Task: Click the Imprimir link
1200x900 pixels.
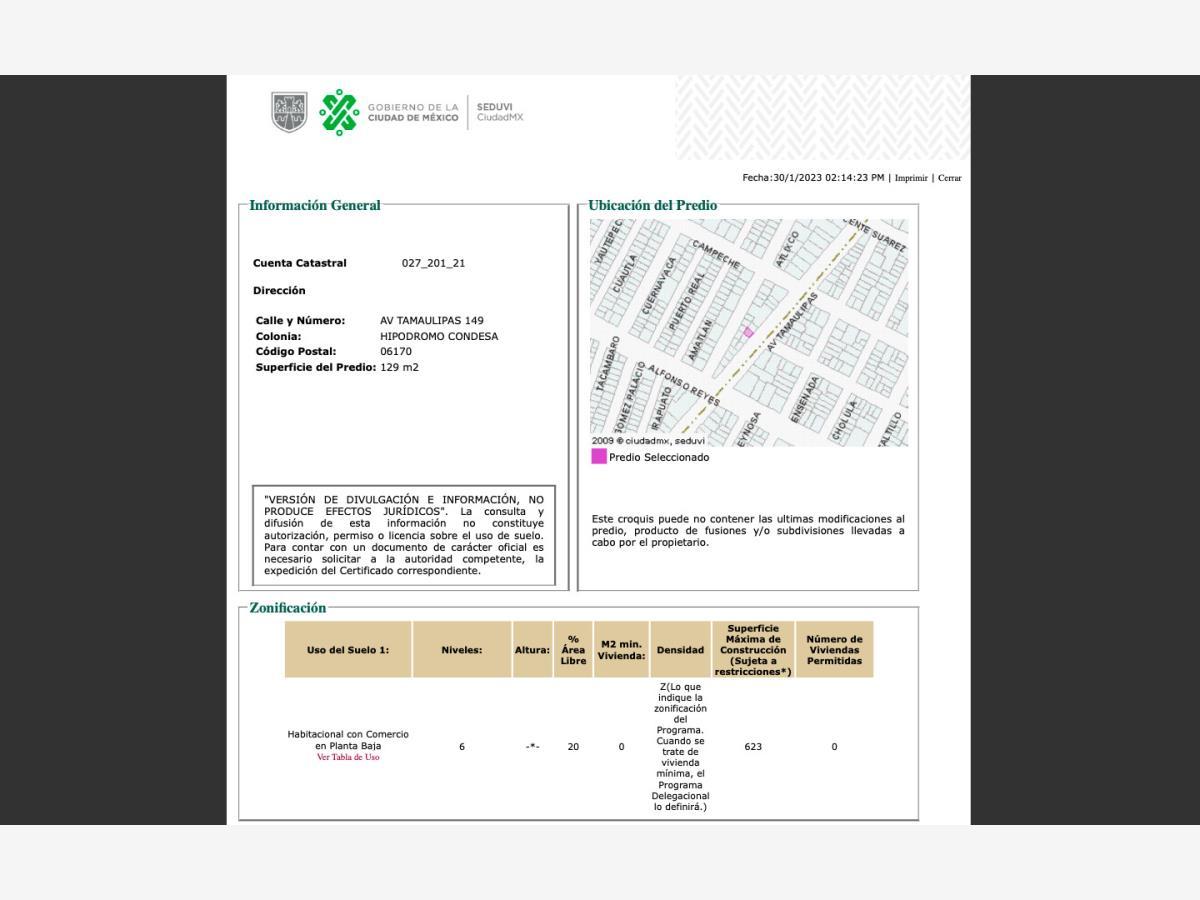Action: point(910,178)
